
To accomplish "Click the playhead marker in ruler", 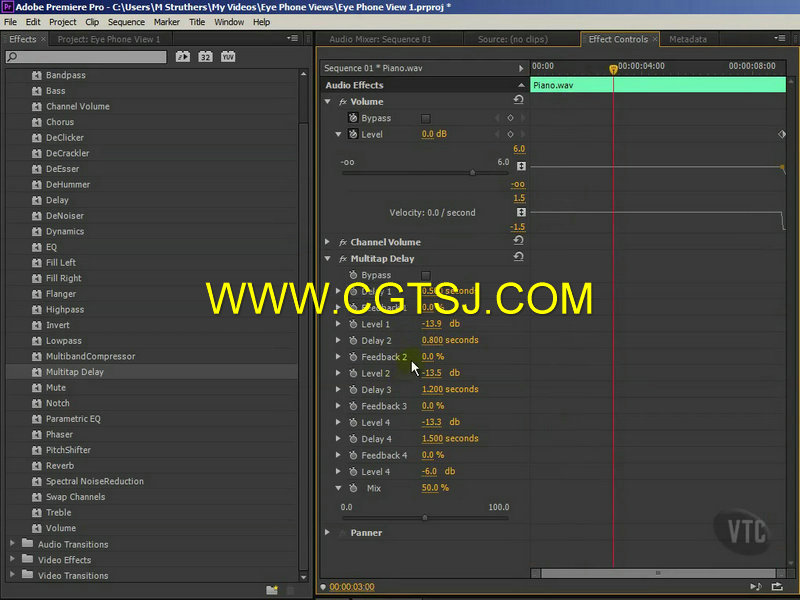I will [x=613, y=69].
